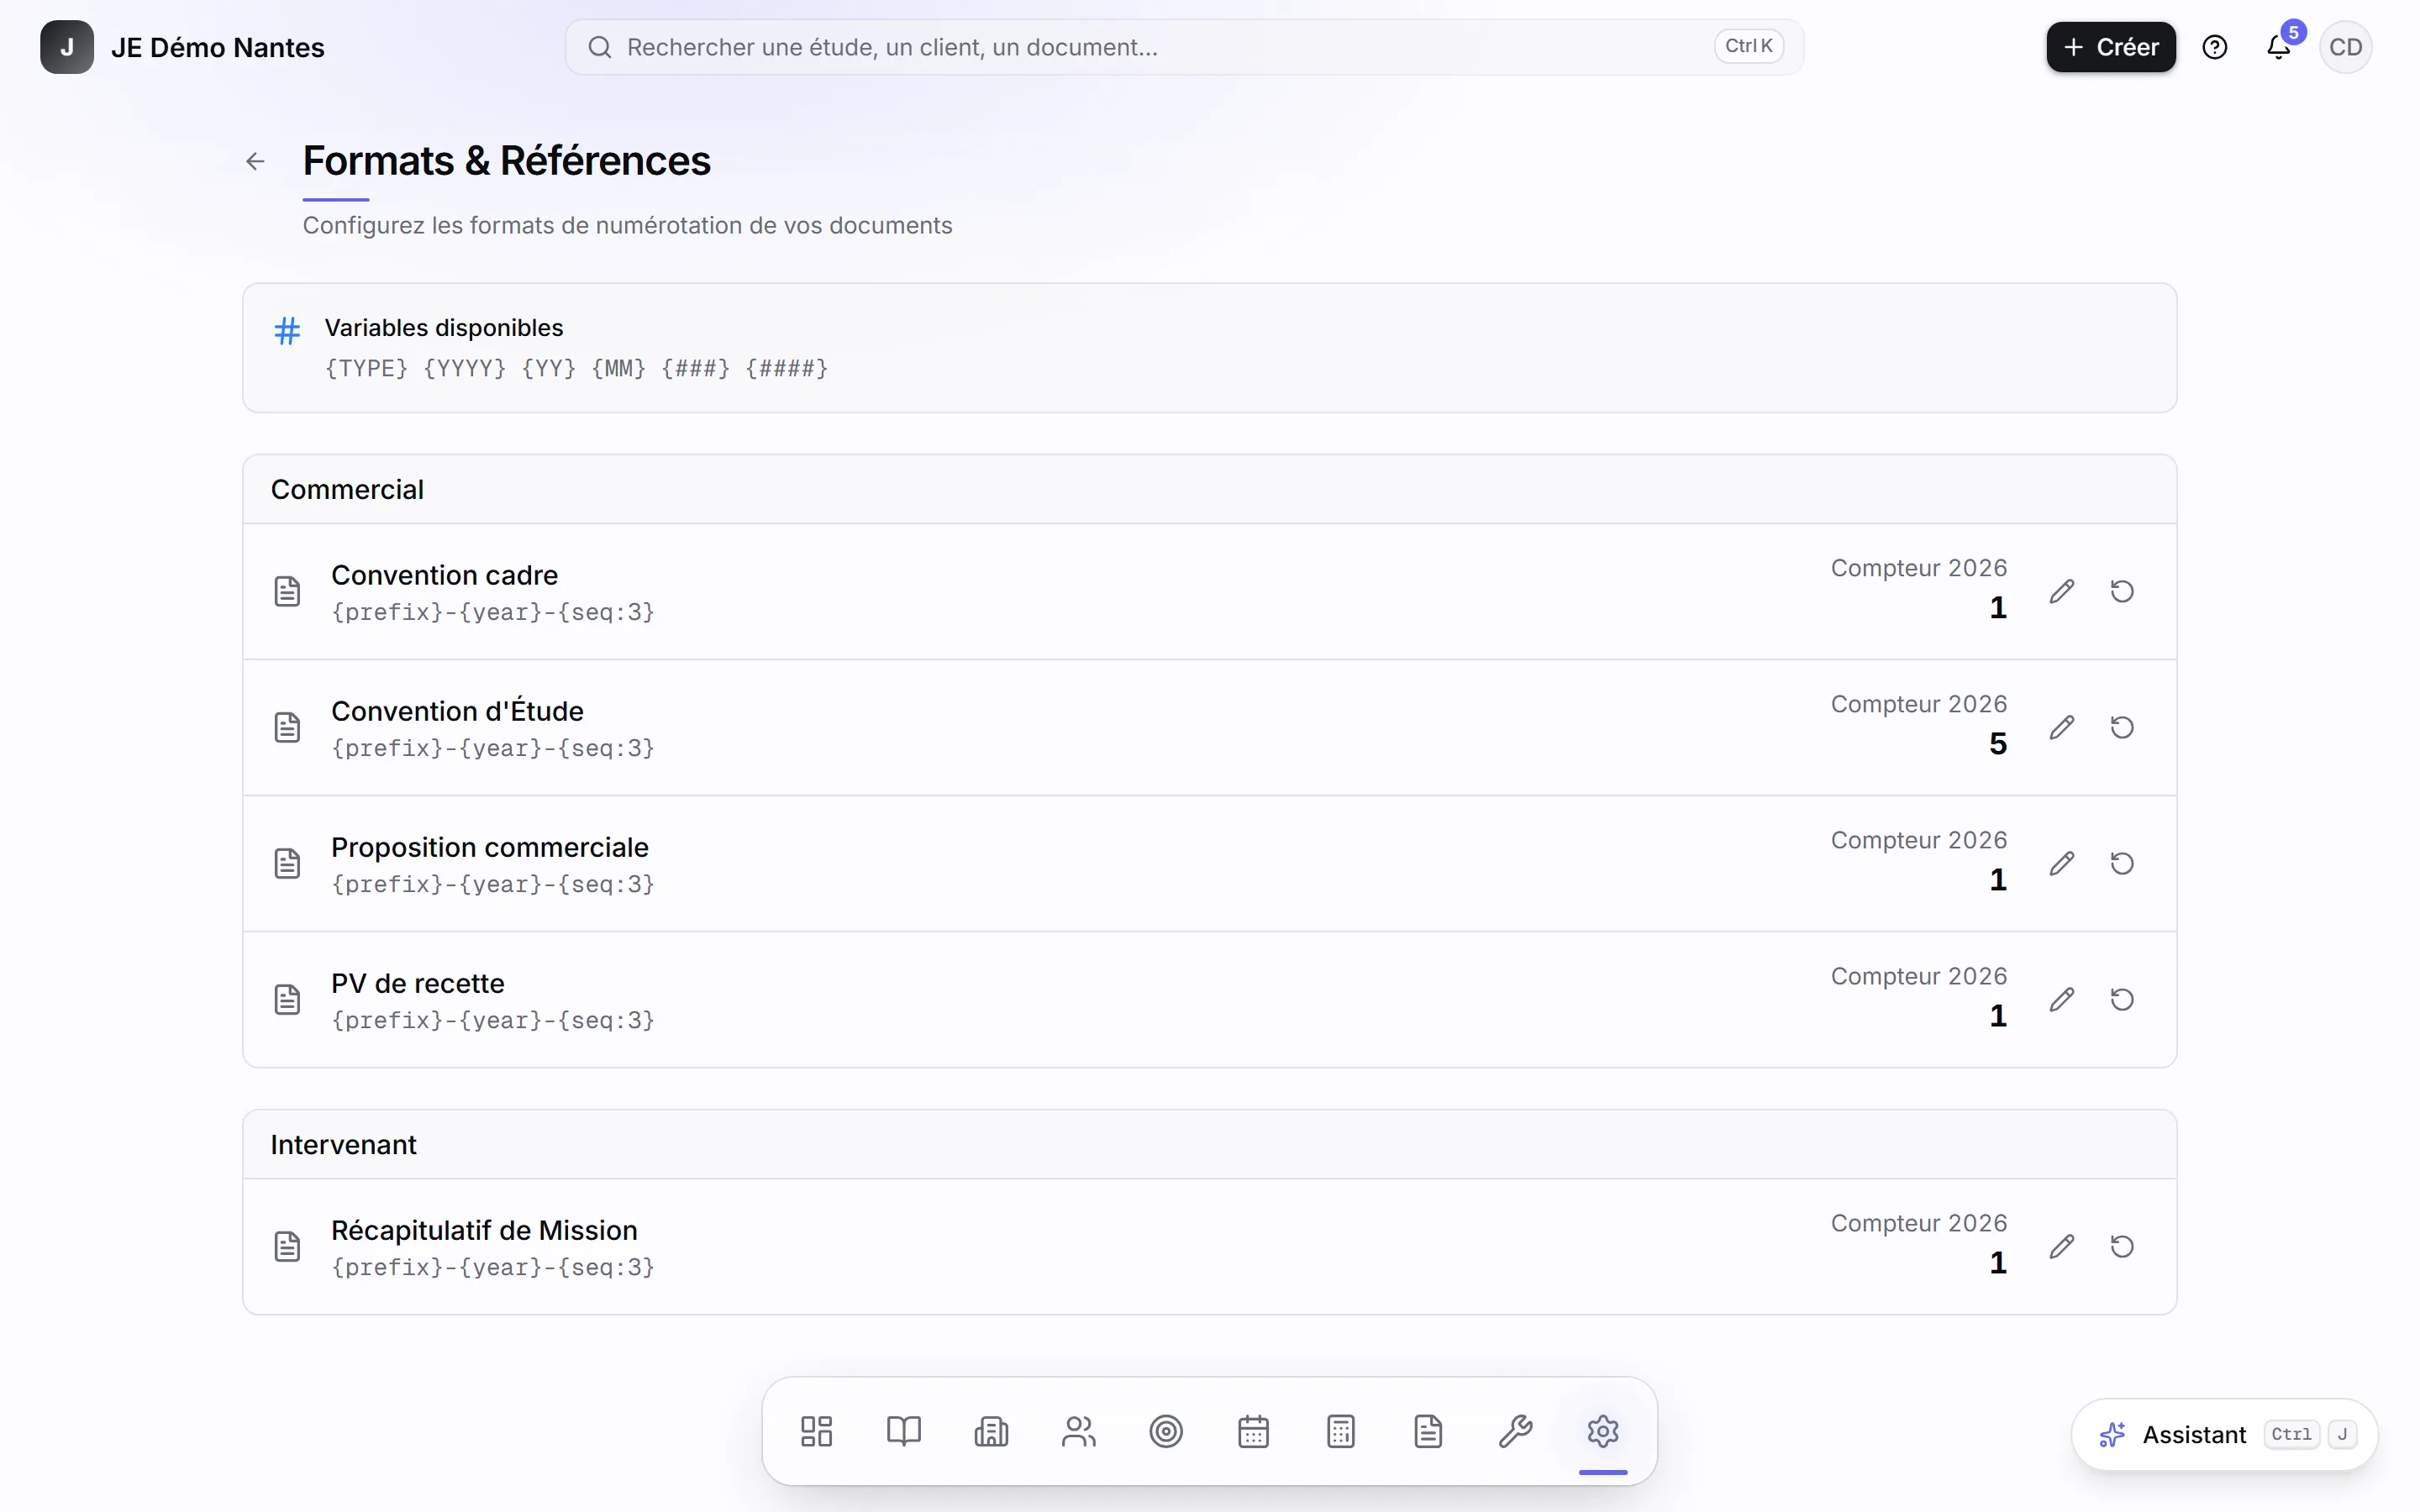Click the Convention d'Étude counter value 5

point(1998,744)
